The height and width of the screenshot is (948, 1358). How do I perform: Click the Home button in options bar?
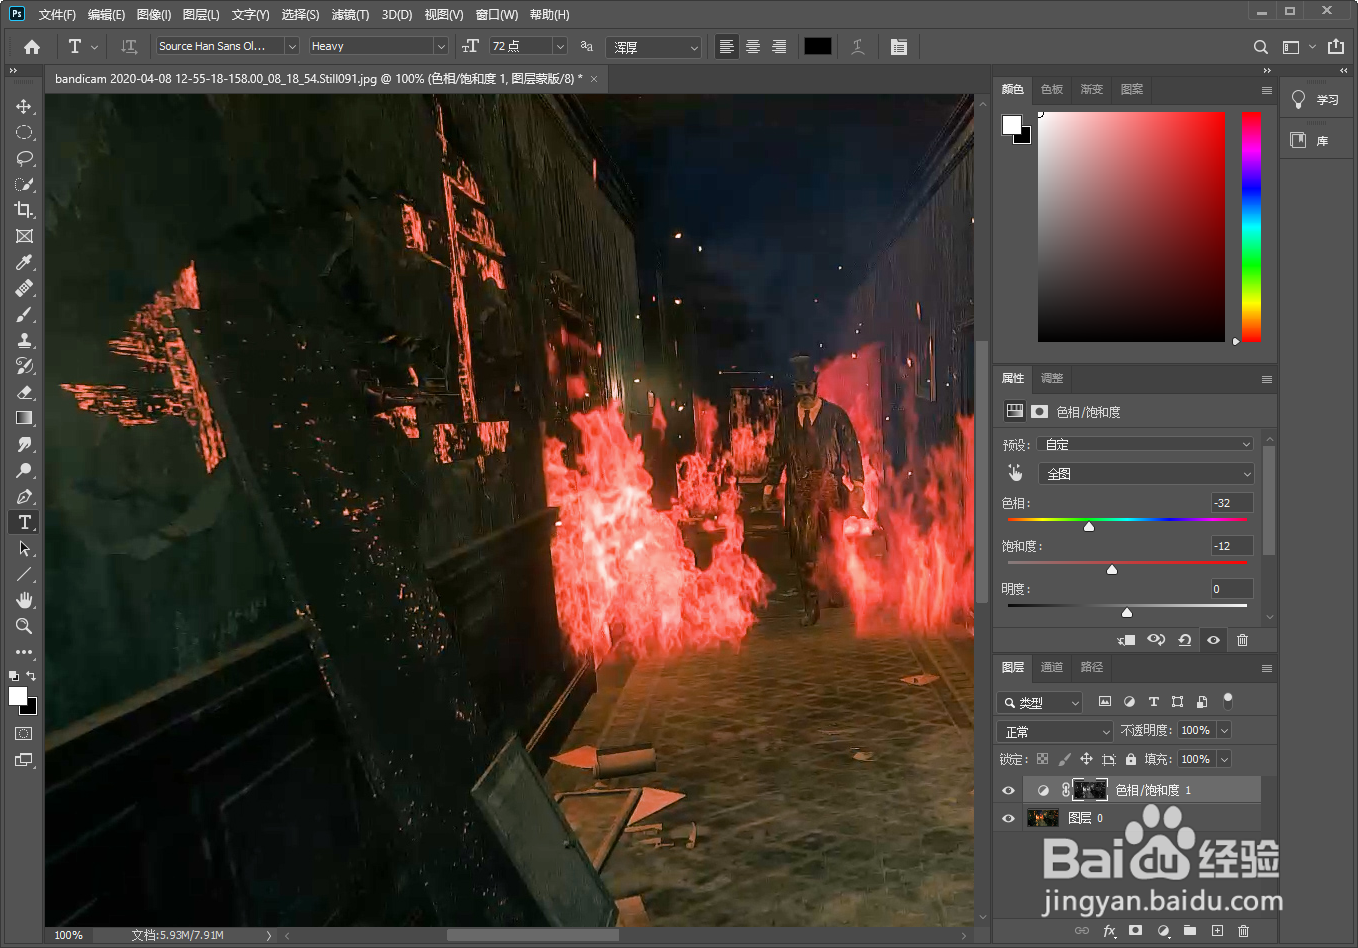32,47
